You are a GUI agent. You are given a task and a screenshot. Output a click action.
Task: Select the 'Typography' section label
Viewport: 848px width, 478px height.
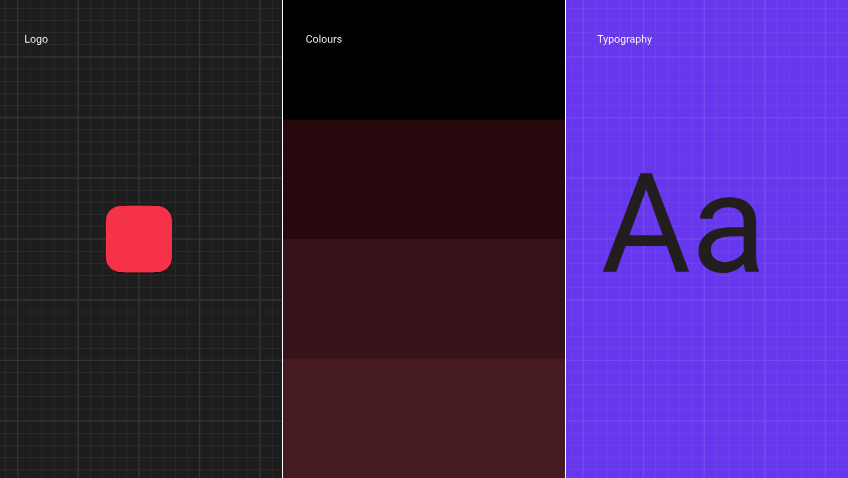point(624,39)
